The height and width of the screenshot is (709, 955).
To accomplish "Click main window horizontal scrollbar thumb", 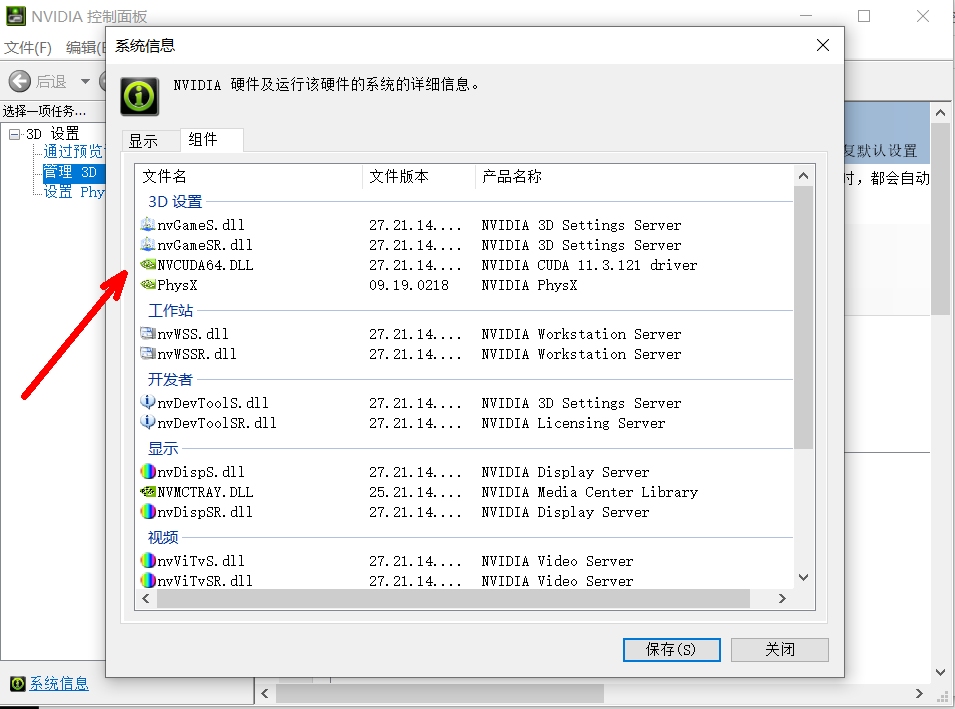I will click(440, 693).
